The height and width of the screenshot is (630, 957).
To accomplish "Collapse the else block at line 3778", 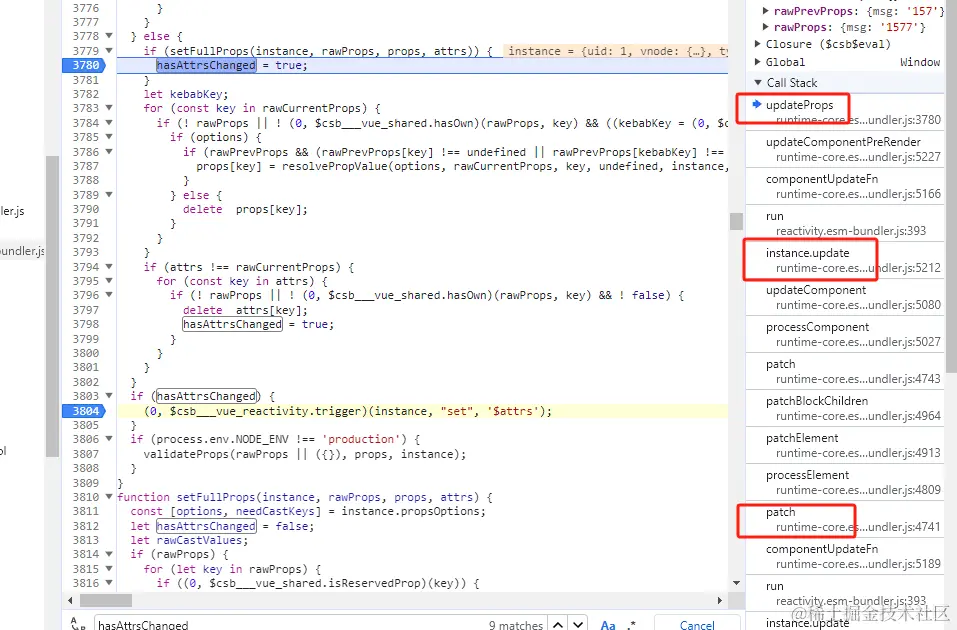I will click(109, 36).
